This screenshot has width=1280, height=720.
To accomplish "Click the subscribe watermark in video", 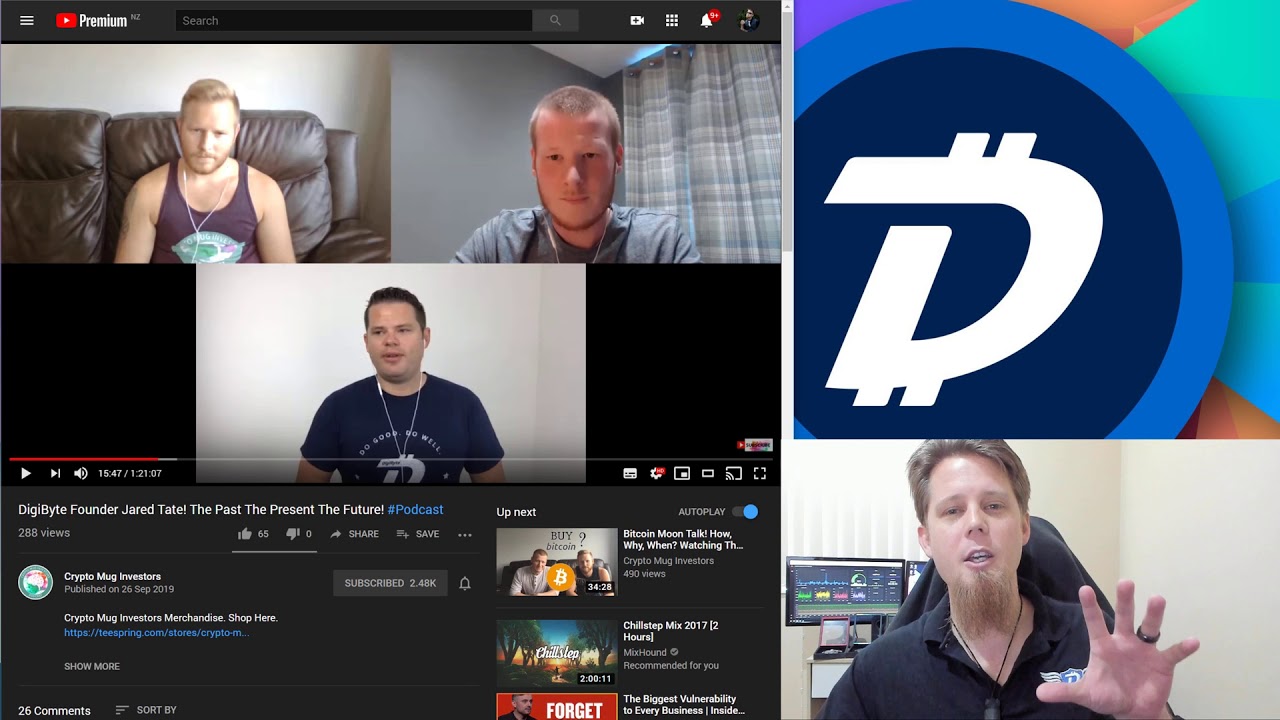I will pos(755,445).
